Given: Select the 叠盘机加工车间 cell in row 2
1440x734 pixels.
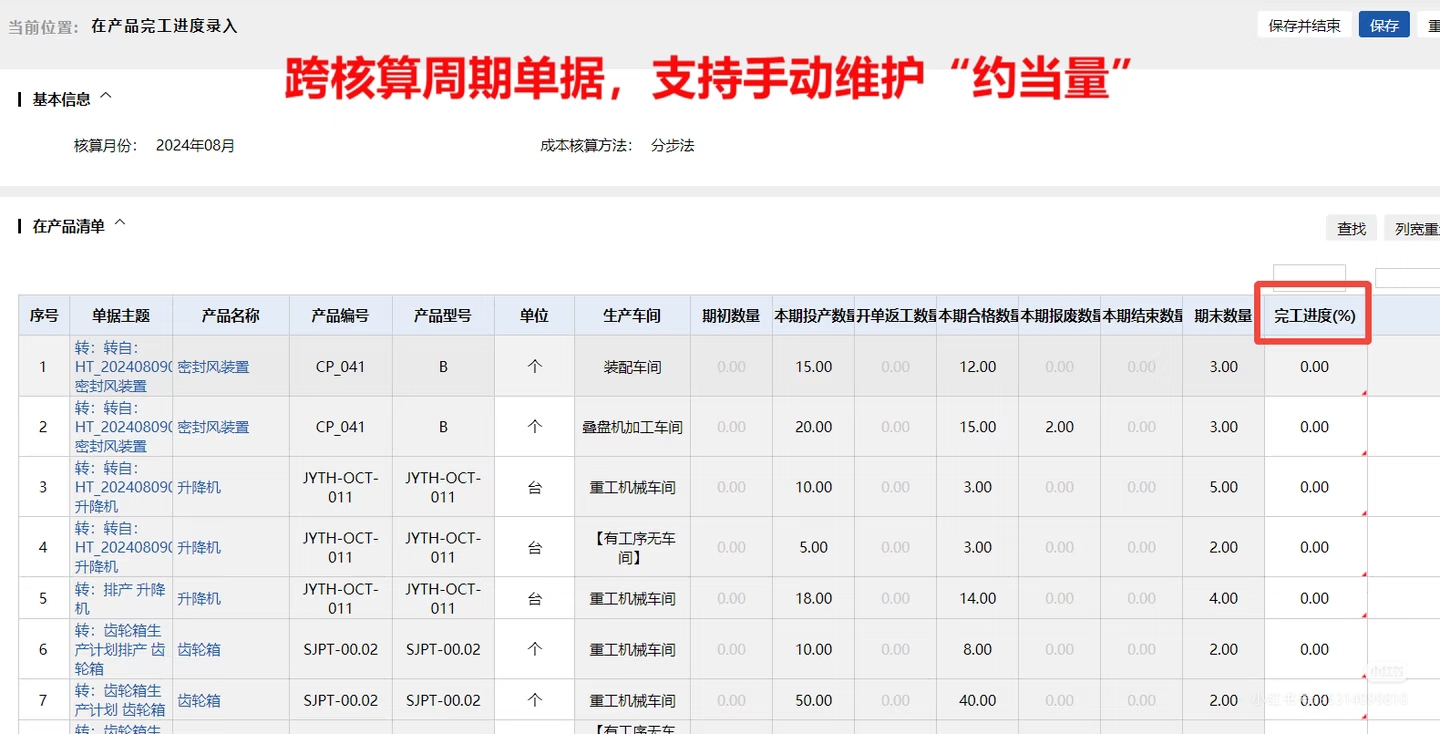Looking at the screenshot, I should tap(632, 427).
